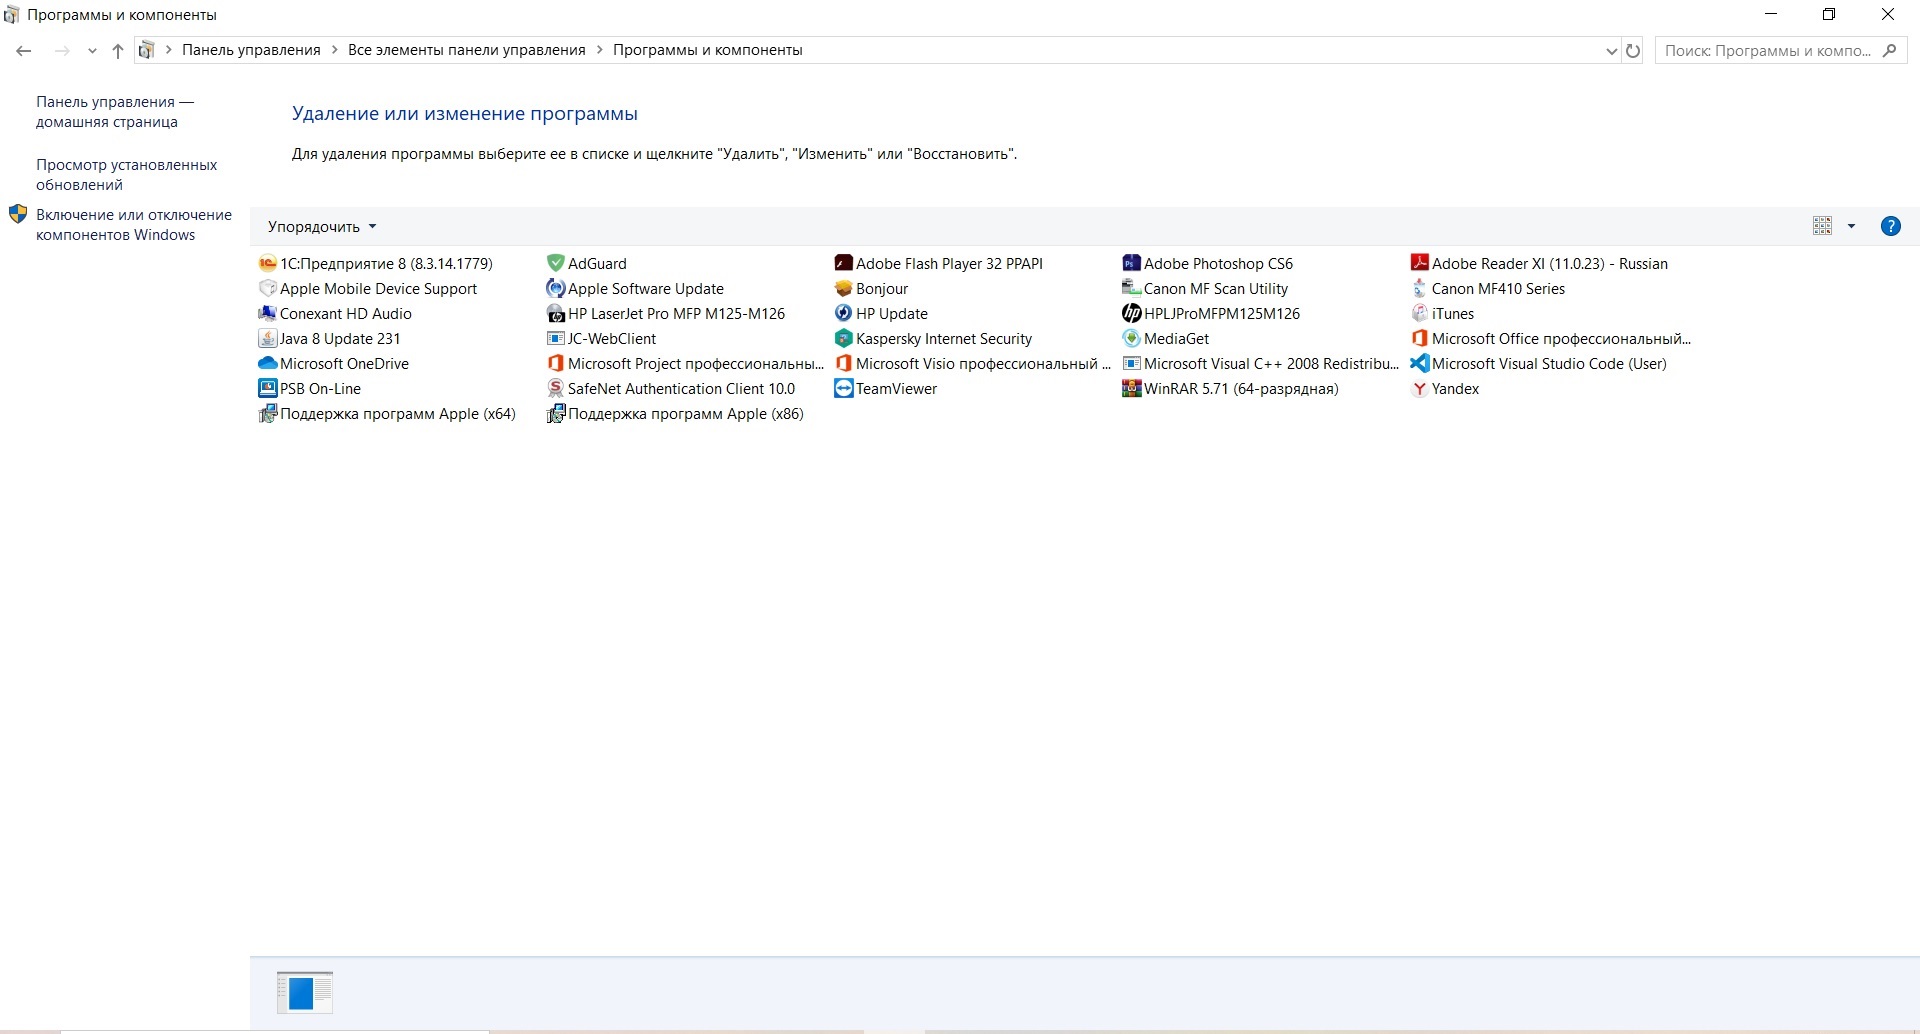Click the Adobe Flash Player 32 PPAPI icon
The image size is (1920, 1034).
click(843, 264)
